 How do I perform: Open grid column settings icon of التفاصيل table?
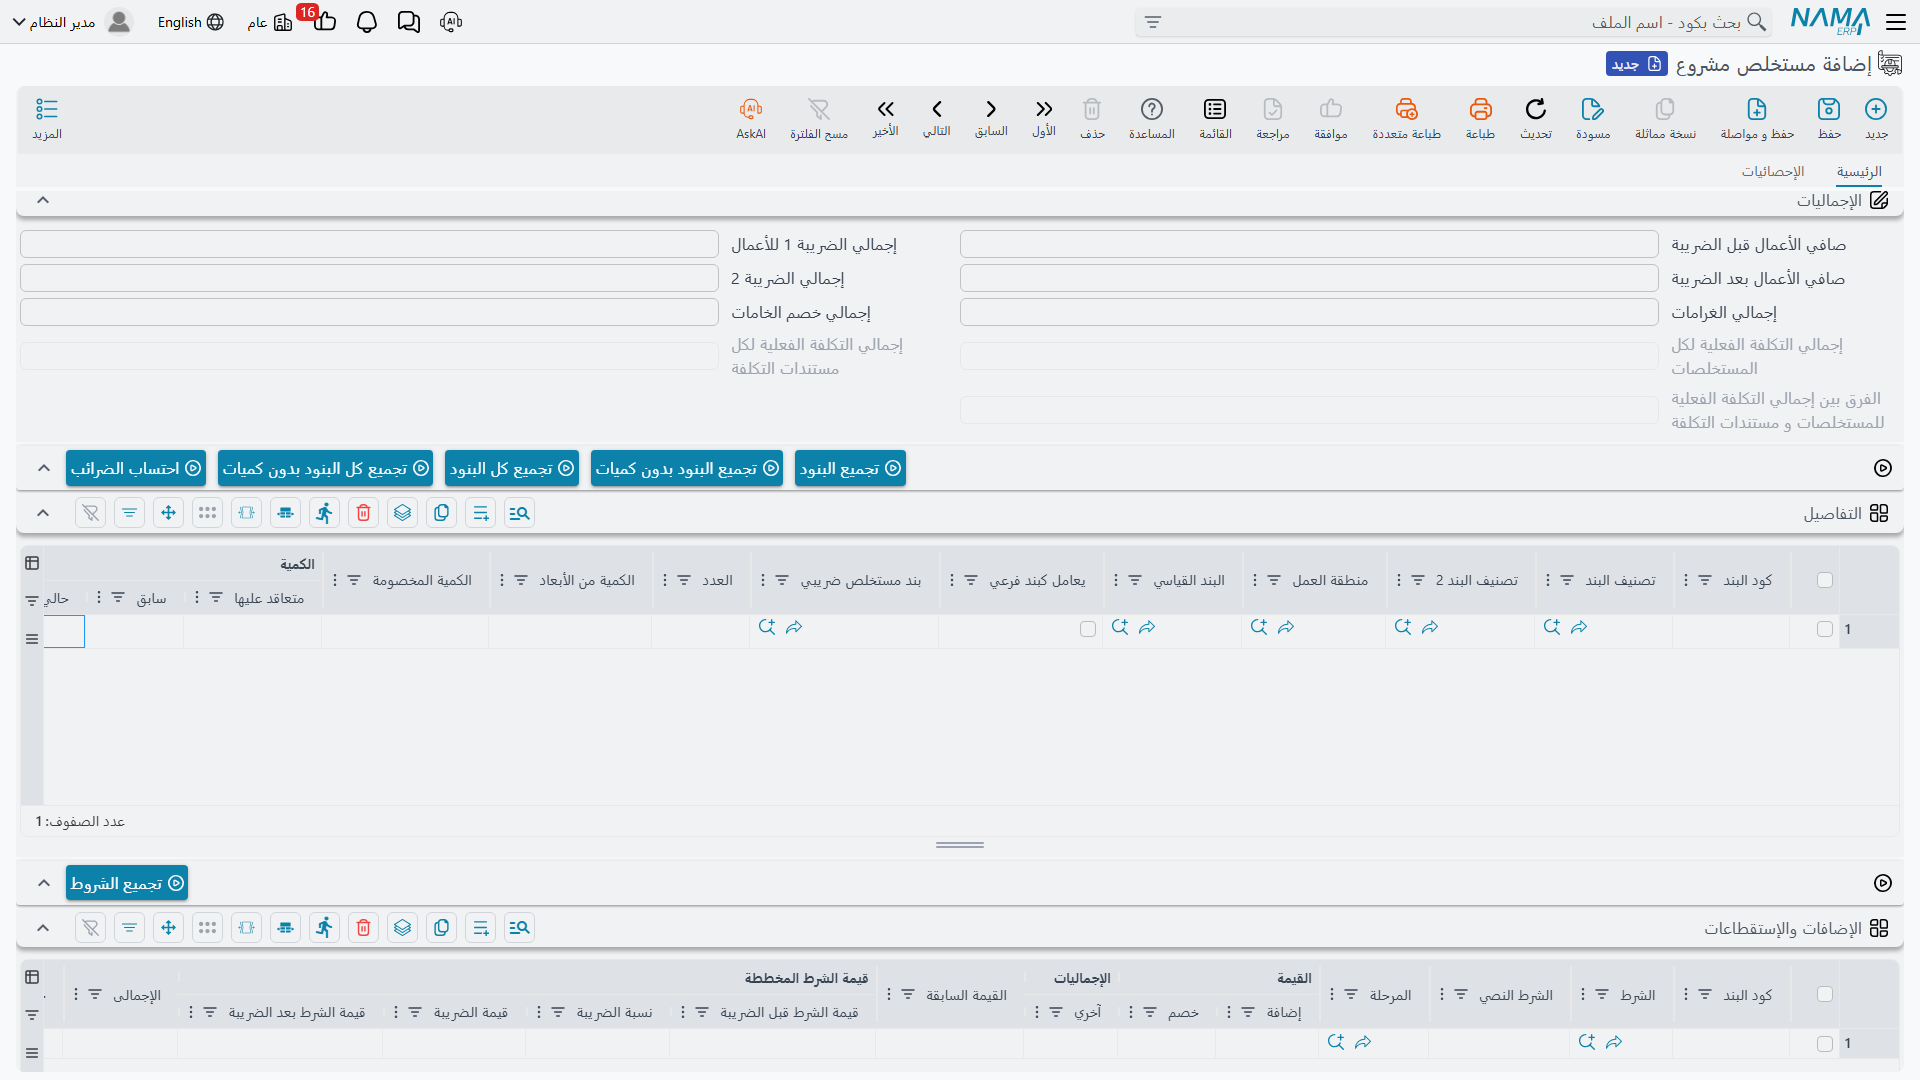click(x=32, y=564)
